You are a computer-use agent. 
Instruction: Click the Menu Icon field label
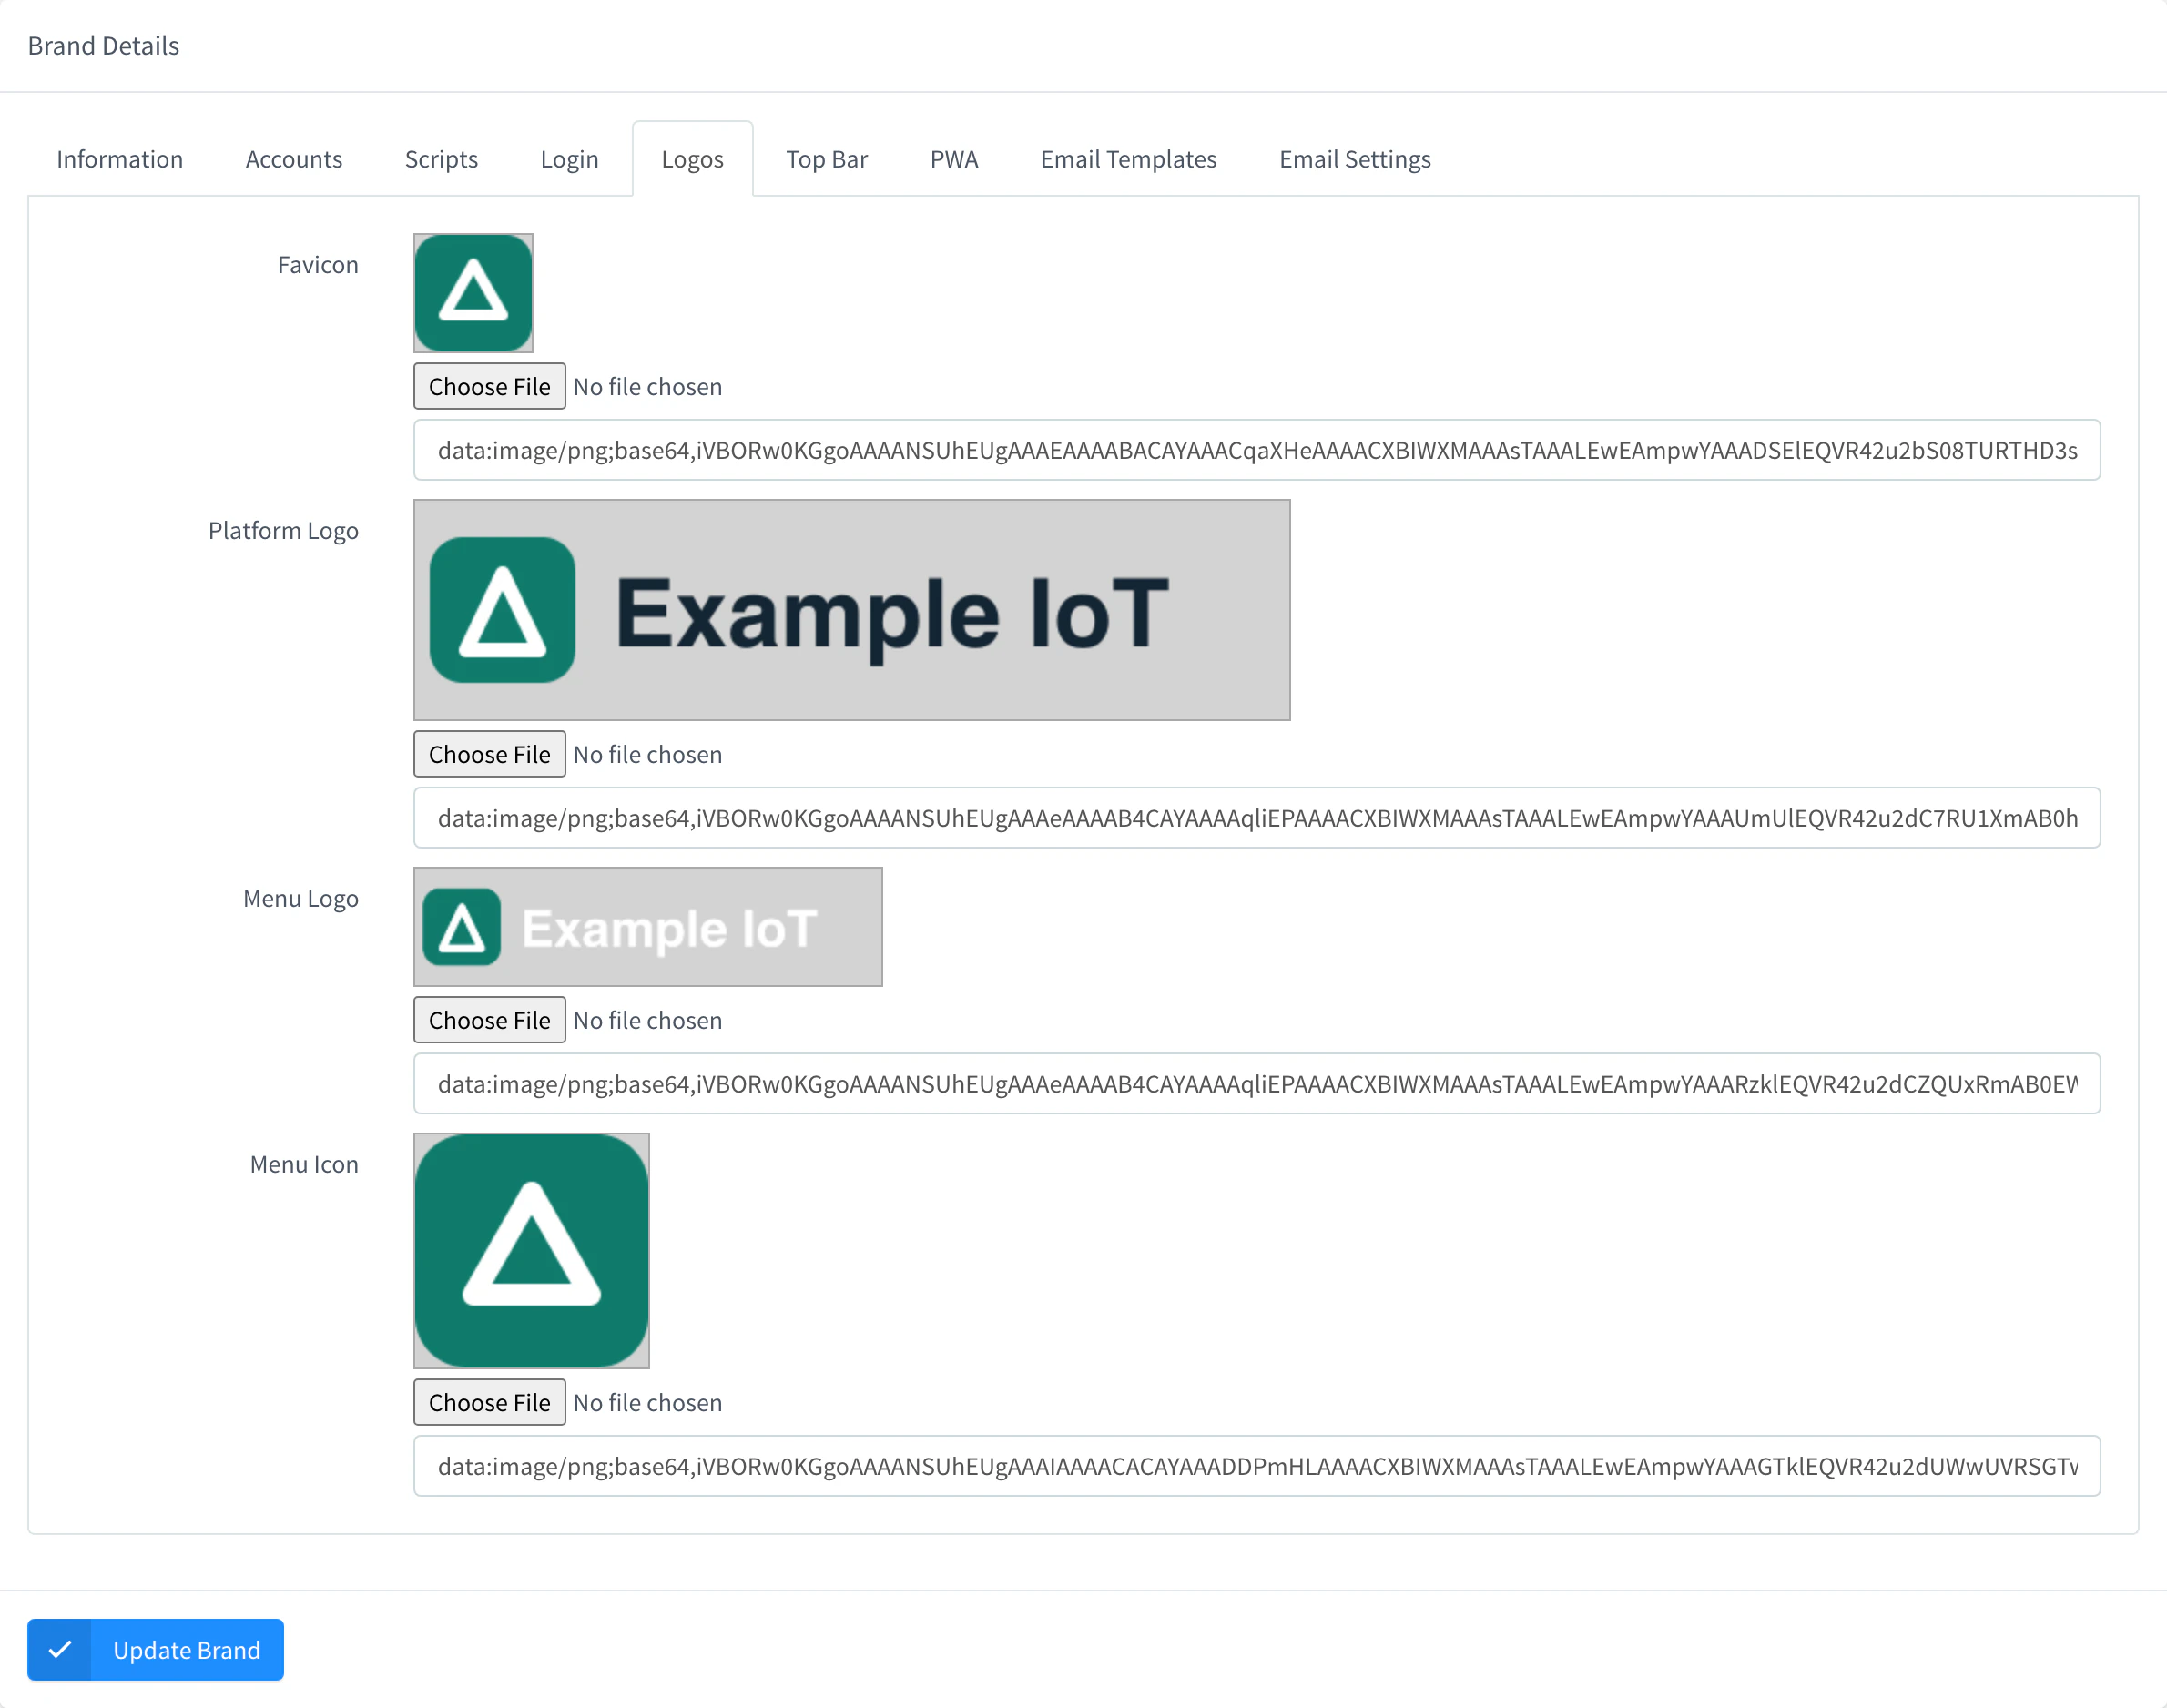click(x=304, y=1164)
